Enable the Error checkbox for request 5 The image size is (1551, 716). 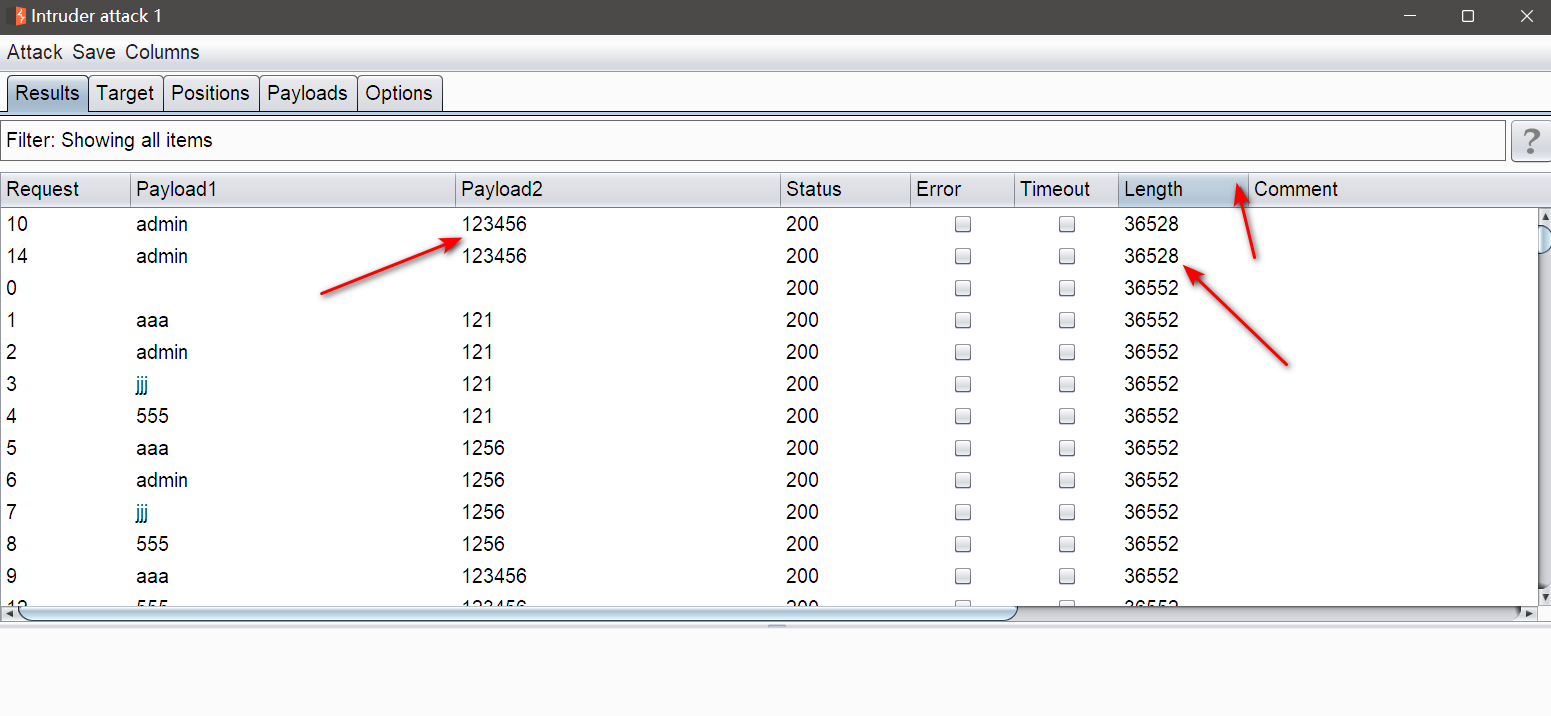point(962,449)
